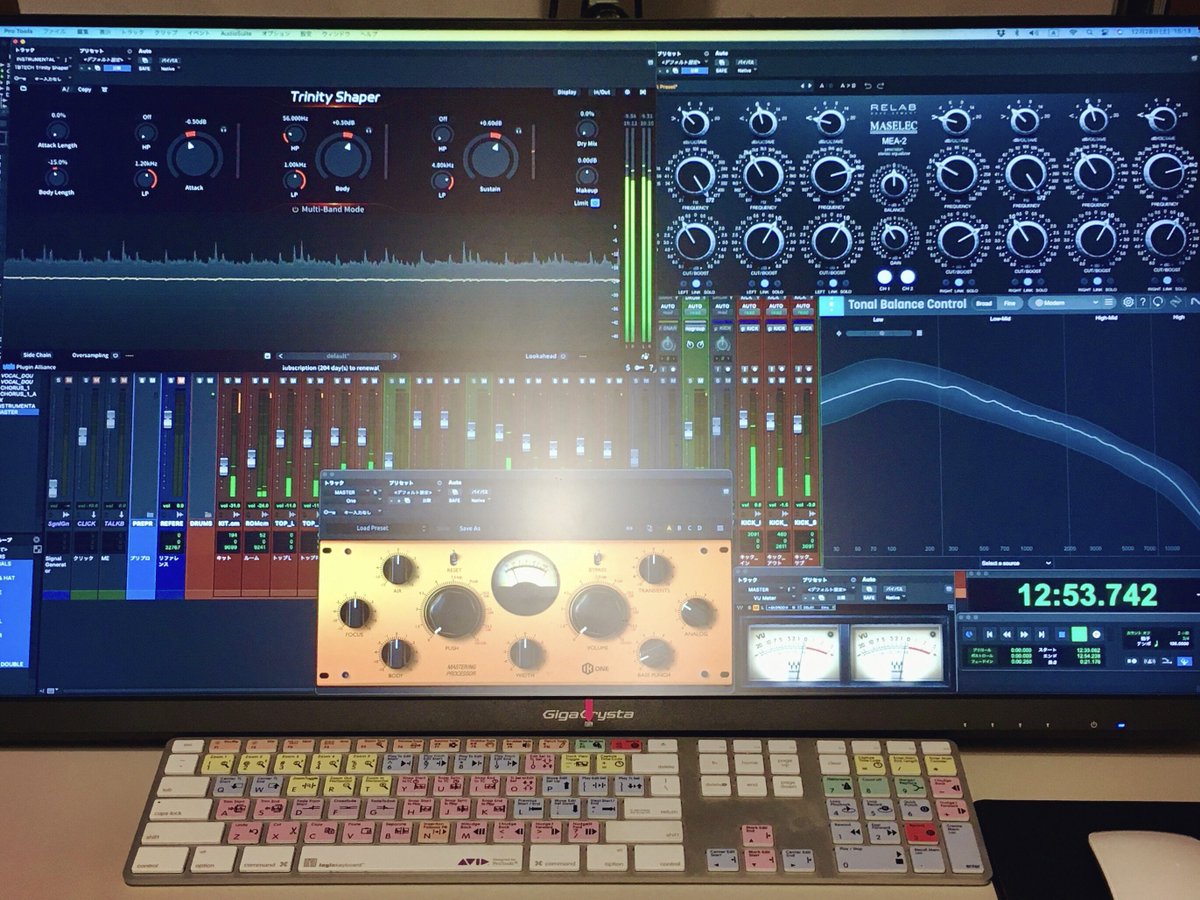Screen dimensions: 1200x900
Task: Click the VOLUME knob on ONE mastering processor
Action: pos(599,611)
